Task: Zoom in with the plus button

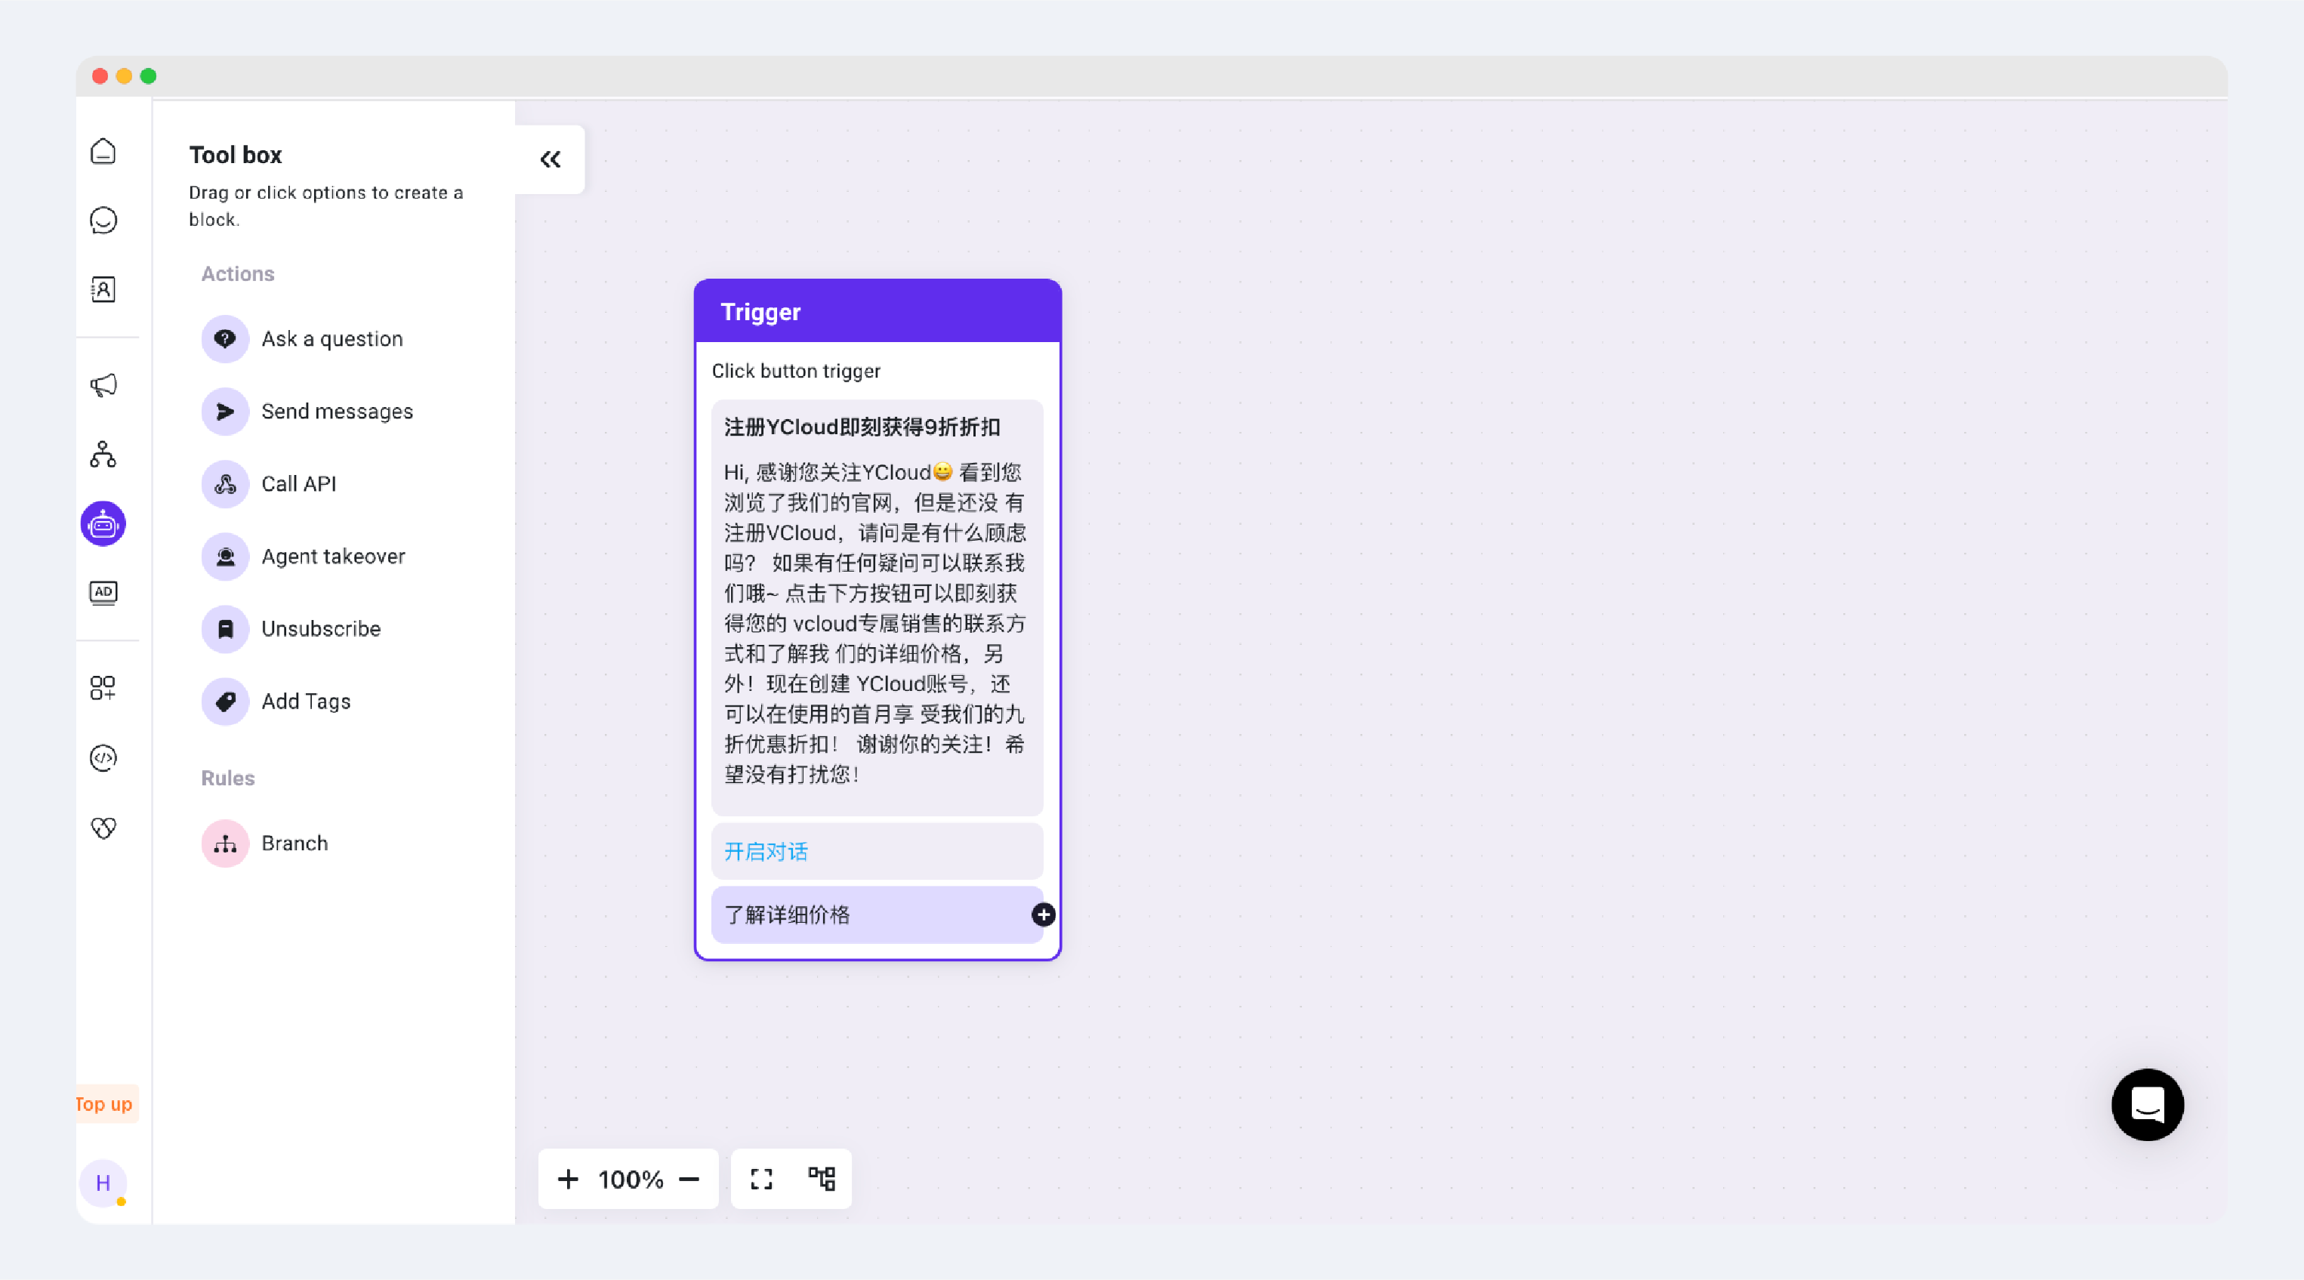Action: [568, 1179]
